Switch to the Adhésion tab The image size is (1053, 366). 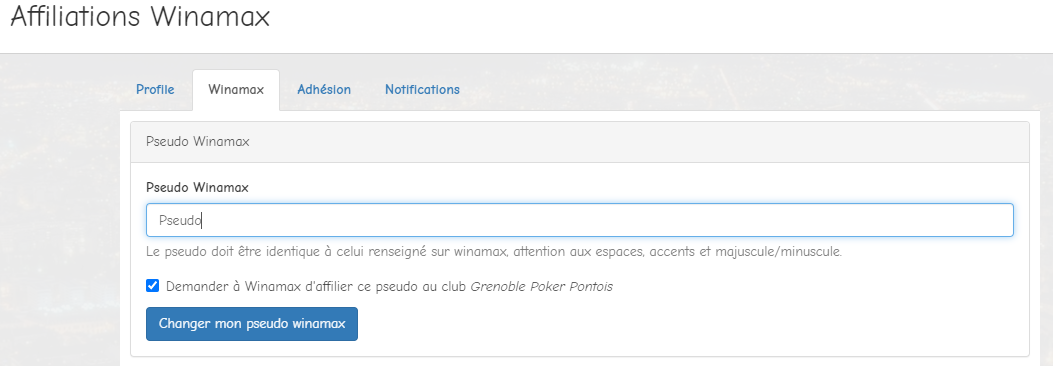pyautogui.click(x=324, y=89)
